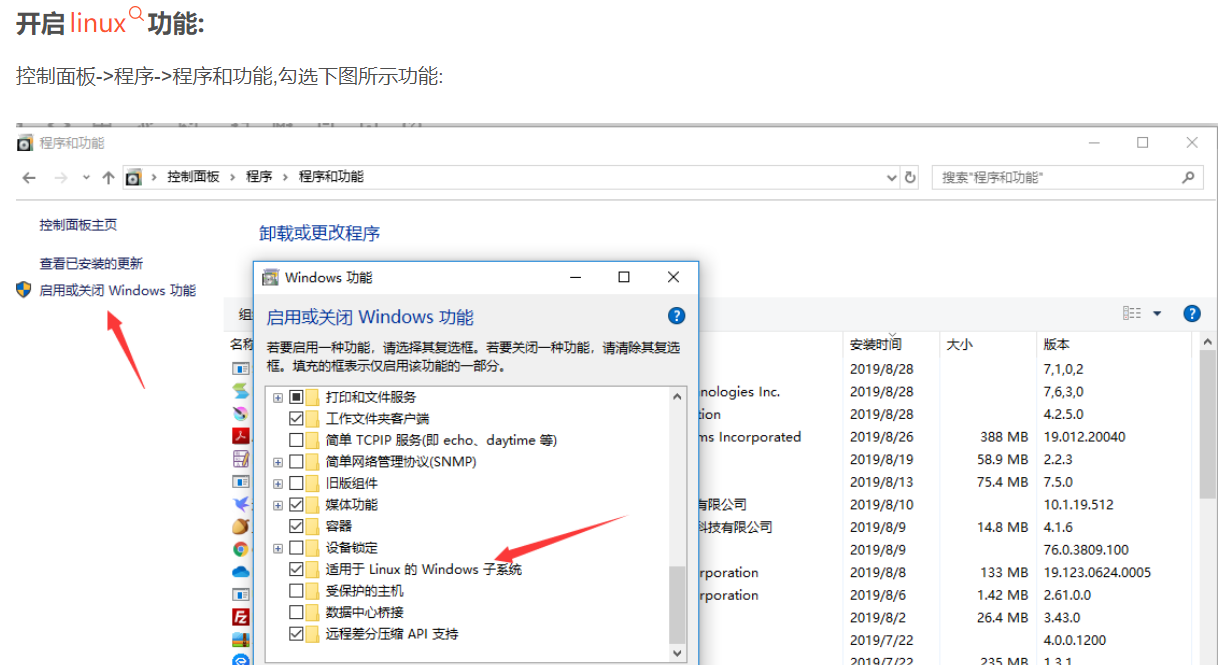Screen dimensions: 1221x665
Task: Expand the 媒体功能 tree node
Action: click(x=276, y=503)
